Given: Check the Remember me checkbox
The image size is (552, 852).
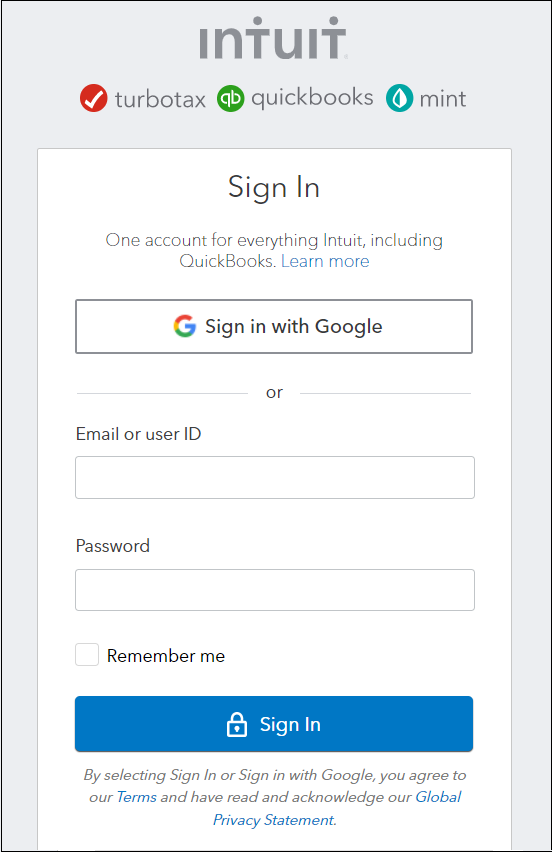Looking at the screenshot, I should pyautogui.click(x=87, y=655).
